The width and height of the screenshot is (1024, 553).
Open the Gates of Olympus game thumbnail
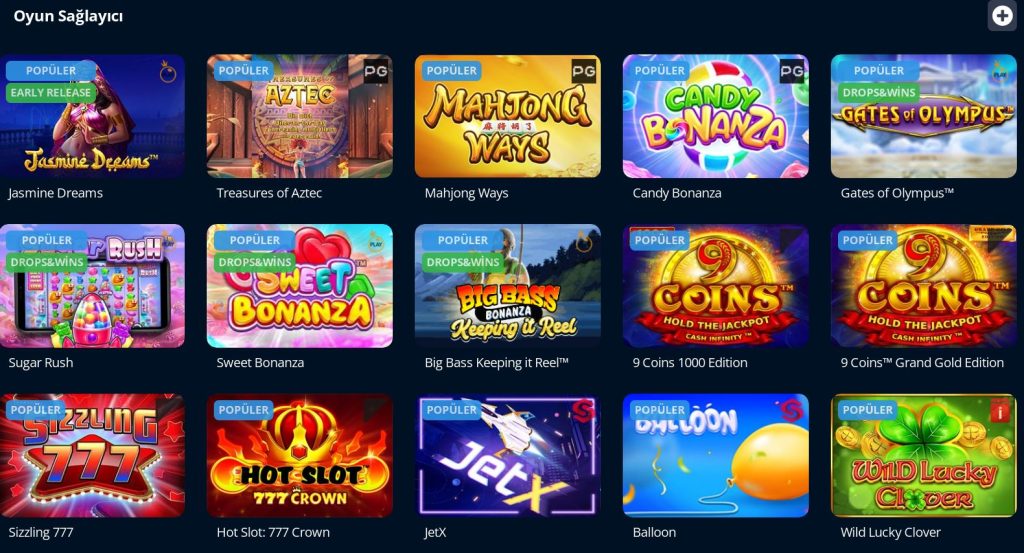pyautogui.click(x=923, y=116)
